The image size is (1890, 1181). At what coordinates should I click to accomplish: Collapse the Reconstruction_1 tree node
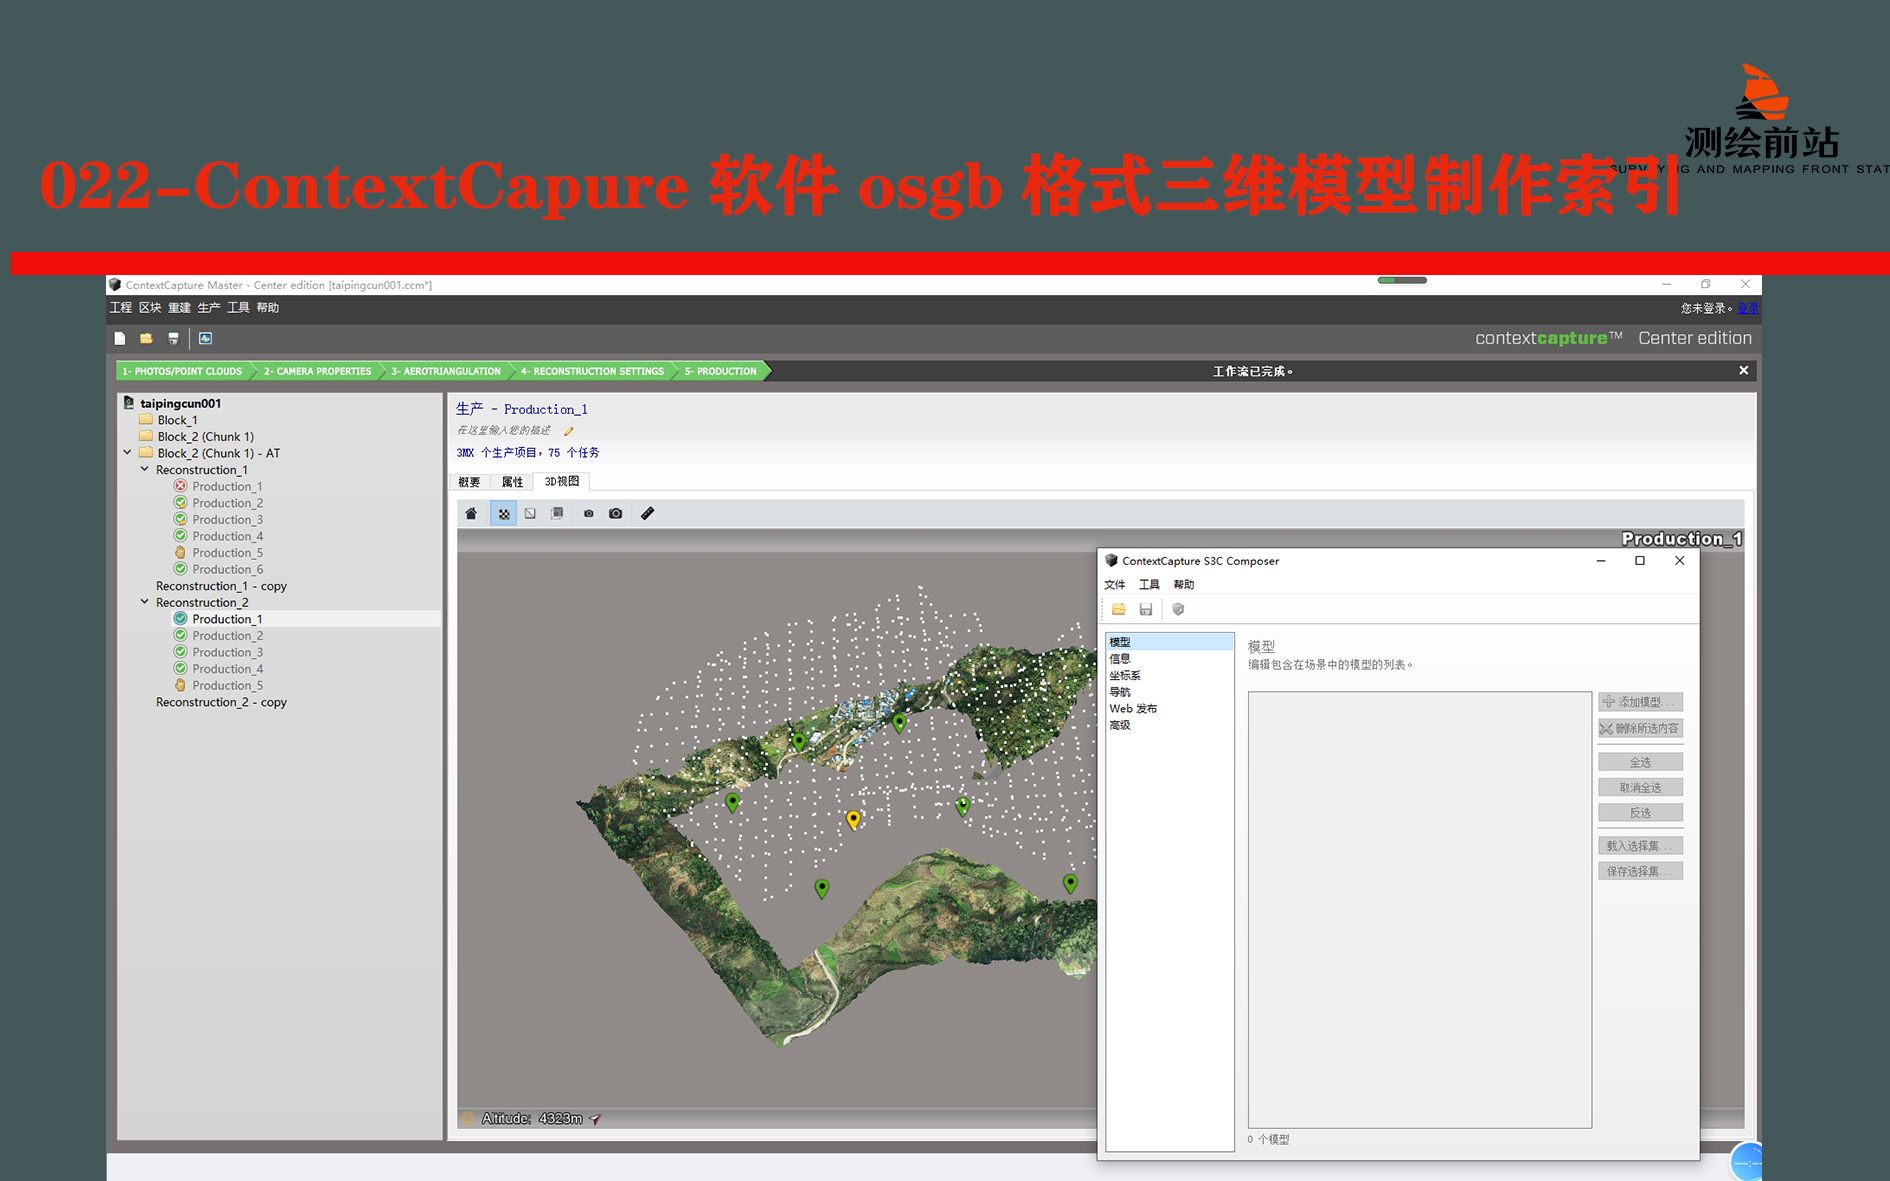[x=145, y=469]
